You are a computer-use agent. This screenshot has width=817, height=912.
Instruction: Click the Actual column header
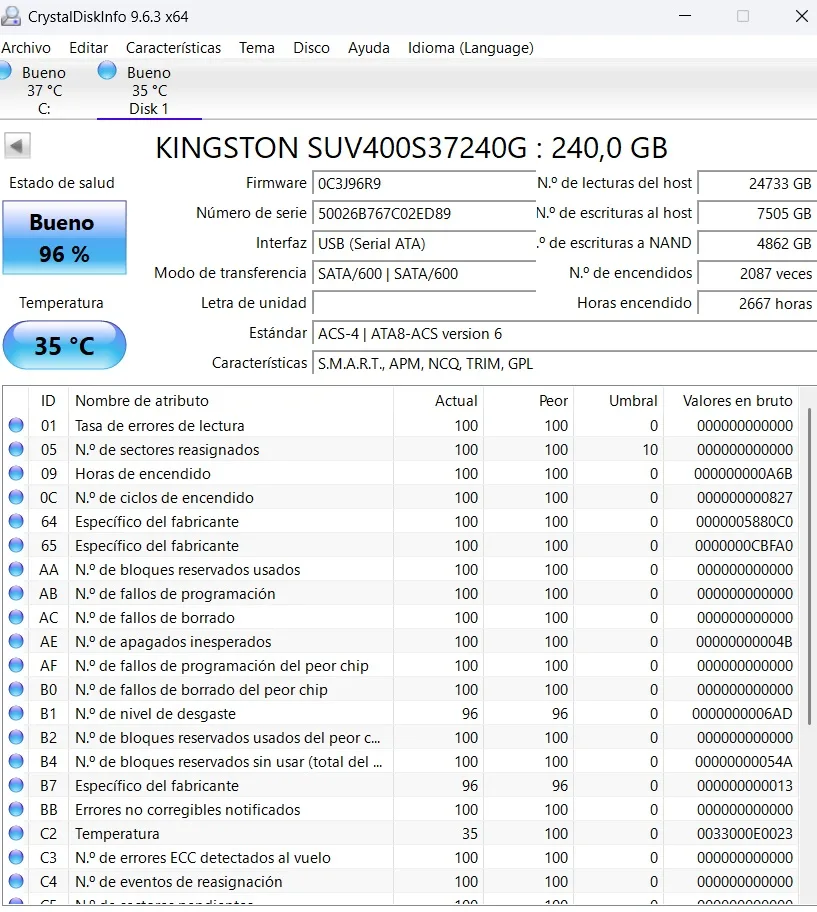(x=438, y=401)
